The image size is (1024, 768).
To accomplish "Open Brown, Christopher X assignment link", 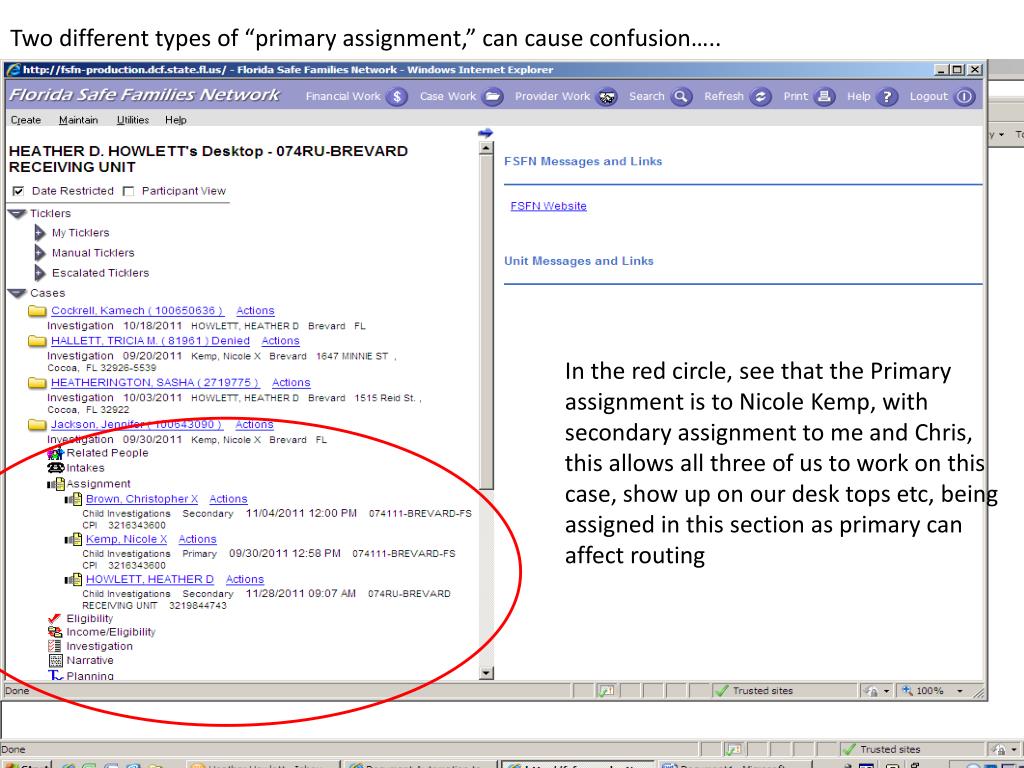I will point(142,499).
